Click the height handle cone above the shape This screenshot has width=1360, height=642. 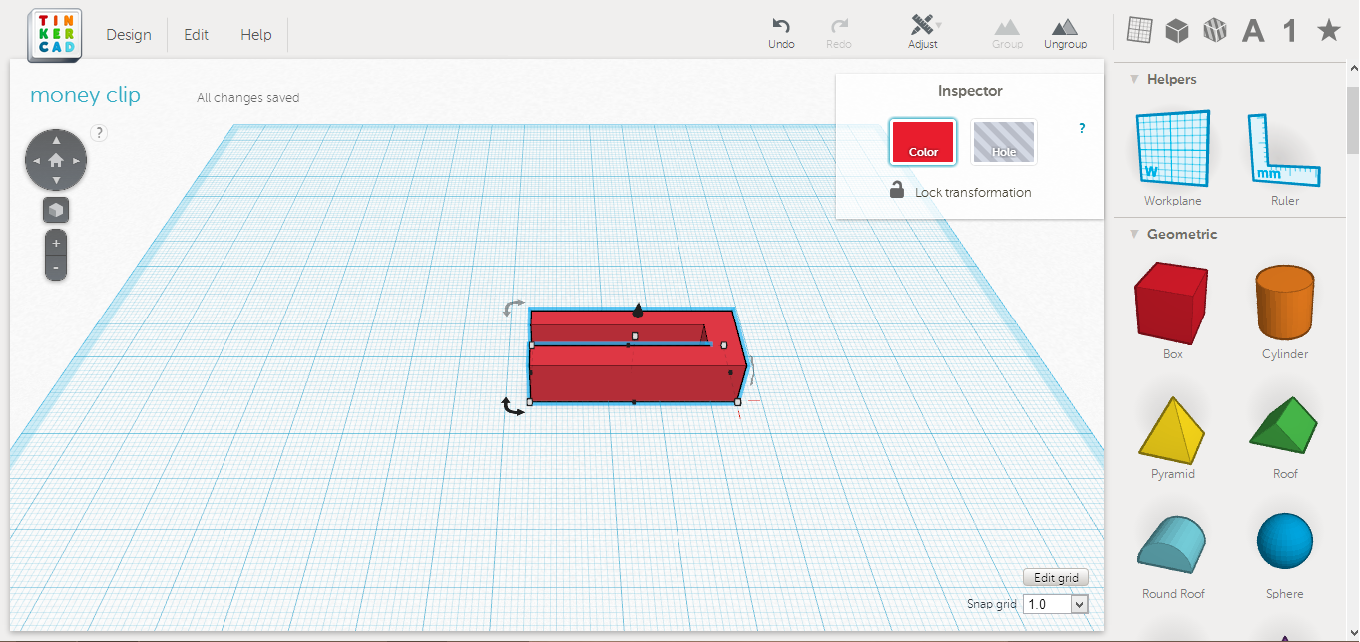(x=638, y=310)
